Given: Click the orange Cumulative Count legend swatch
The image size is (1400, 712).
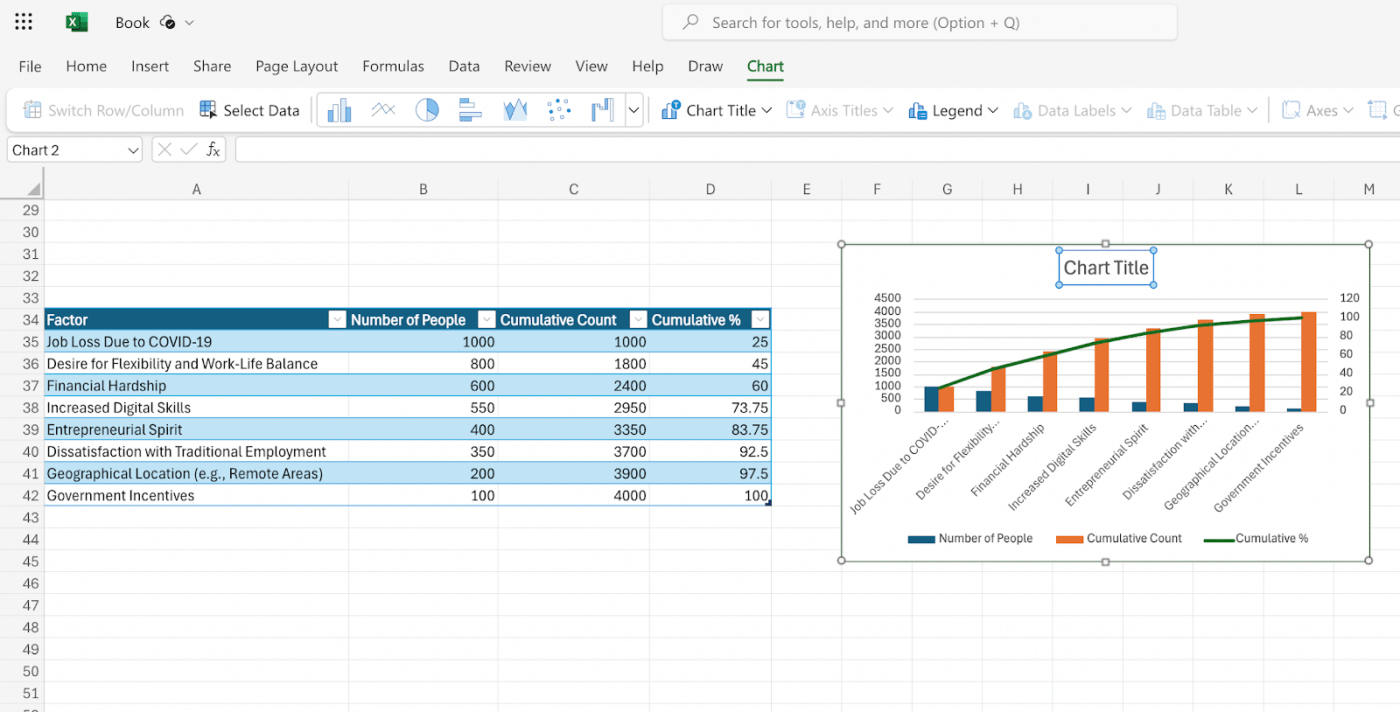Looking at the screenshot, I should [1069, 539].
